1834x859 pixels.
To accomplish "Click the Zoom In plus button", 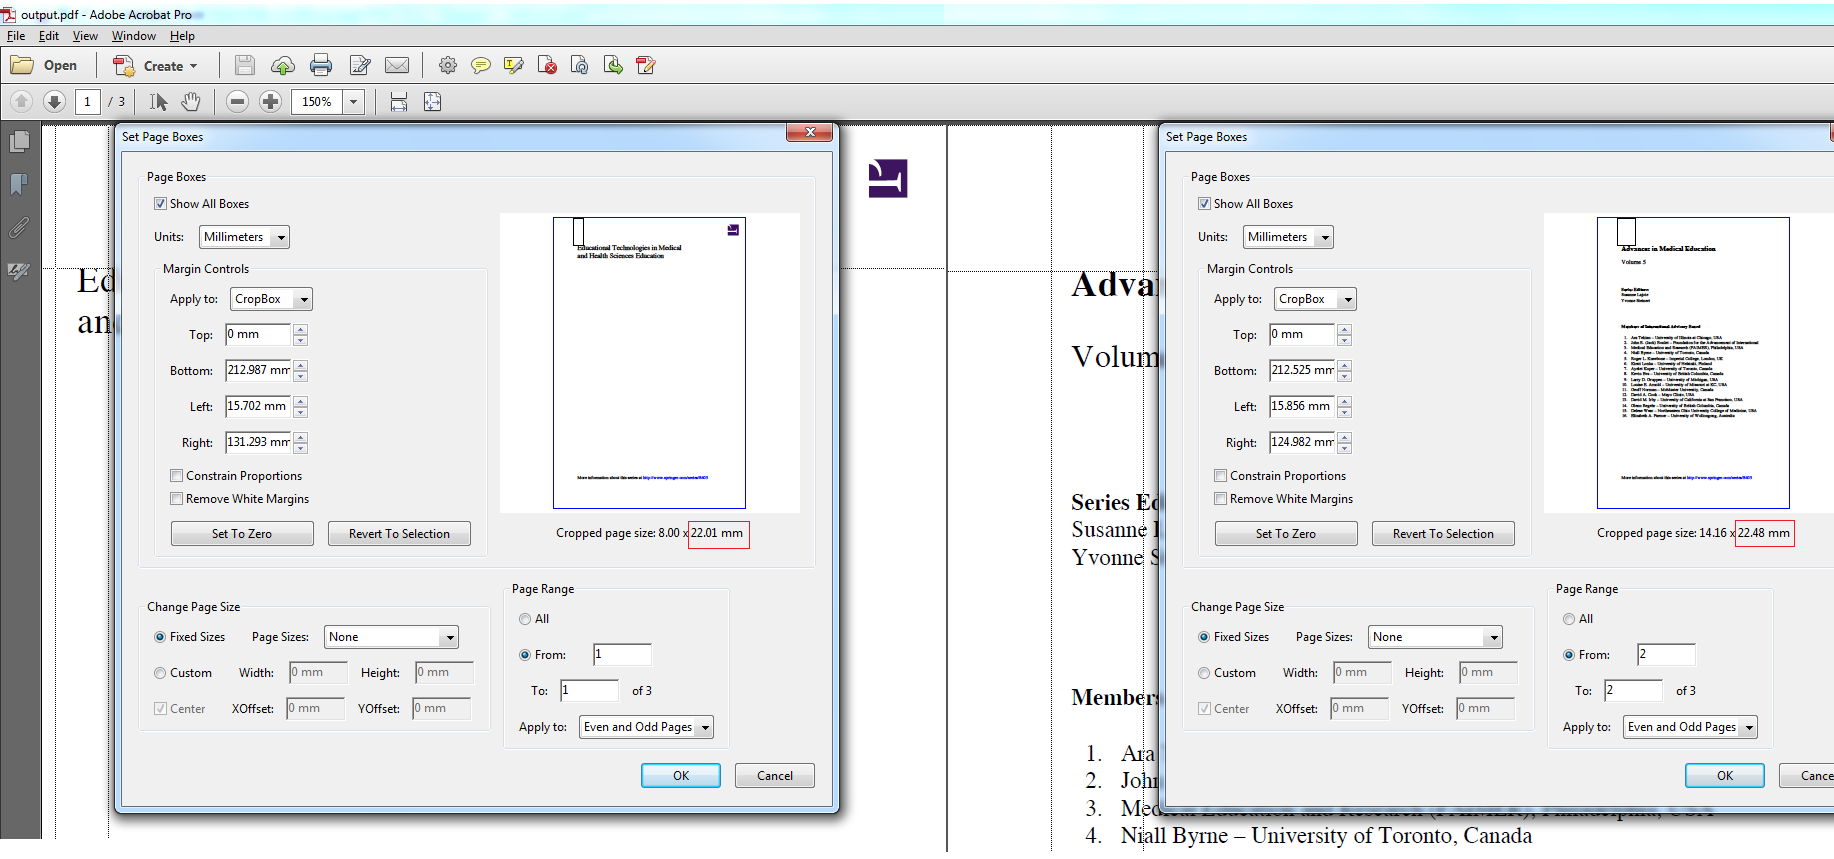I will pos(270,102).
